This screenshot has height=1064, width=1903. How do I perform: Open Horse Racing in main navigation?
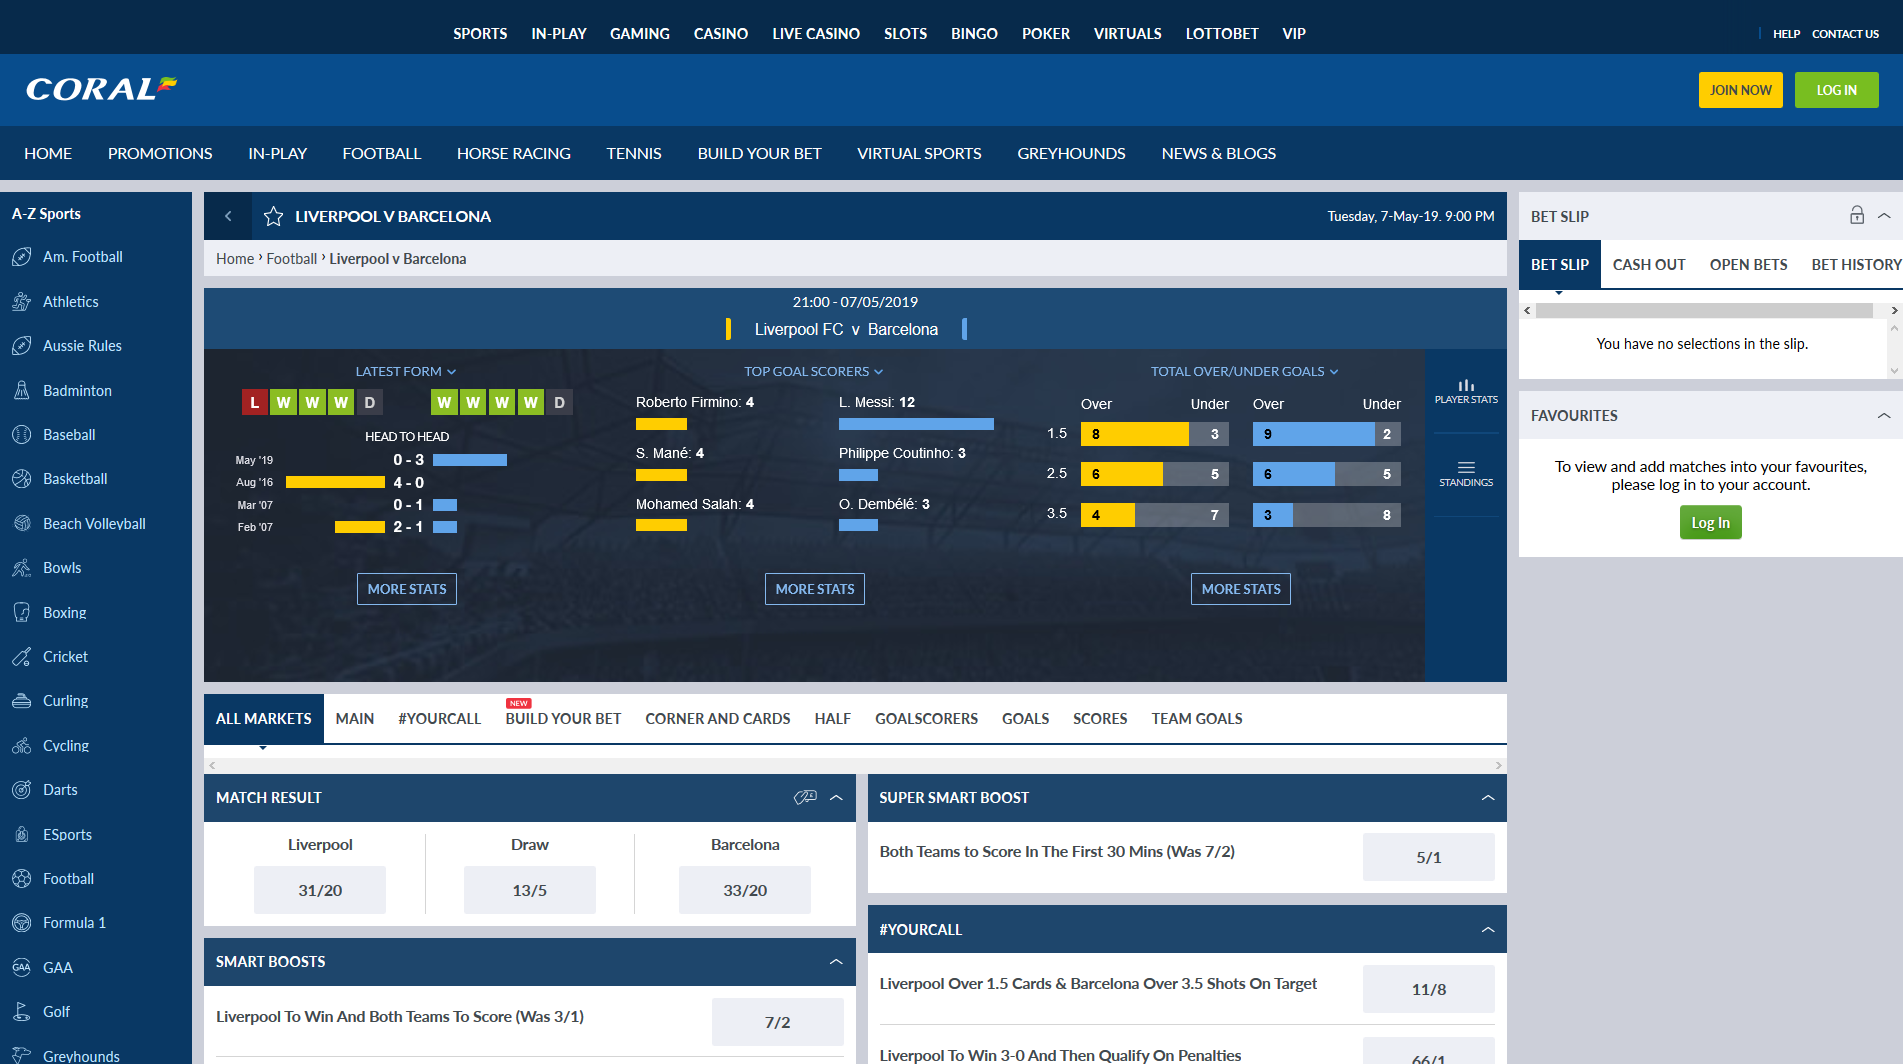[514, 153]
